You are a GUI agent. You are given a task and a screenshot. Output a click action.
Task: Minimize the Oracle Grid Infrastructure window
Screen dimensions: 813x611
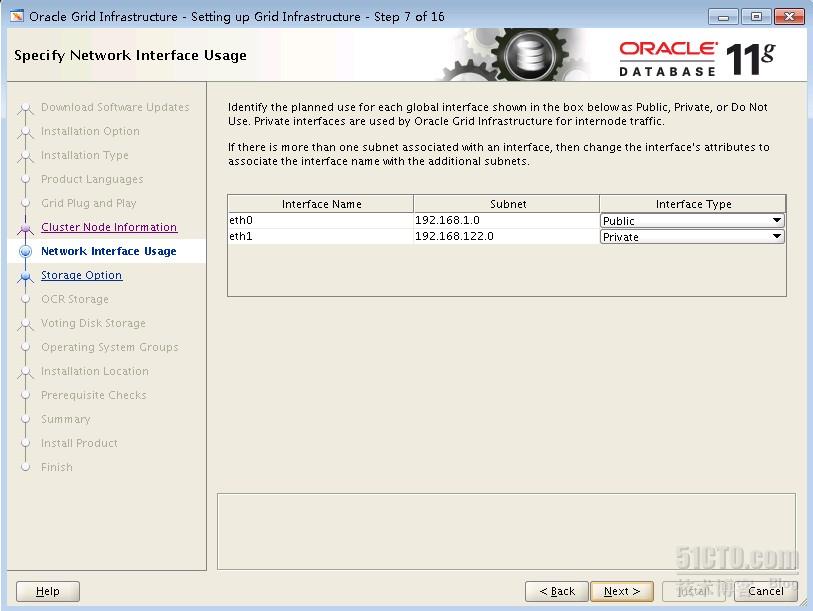[x=723, y=17]
